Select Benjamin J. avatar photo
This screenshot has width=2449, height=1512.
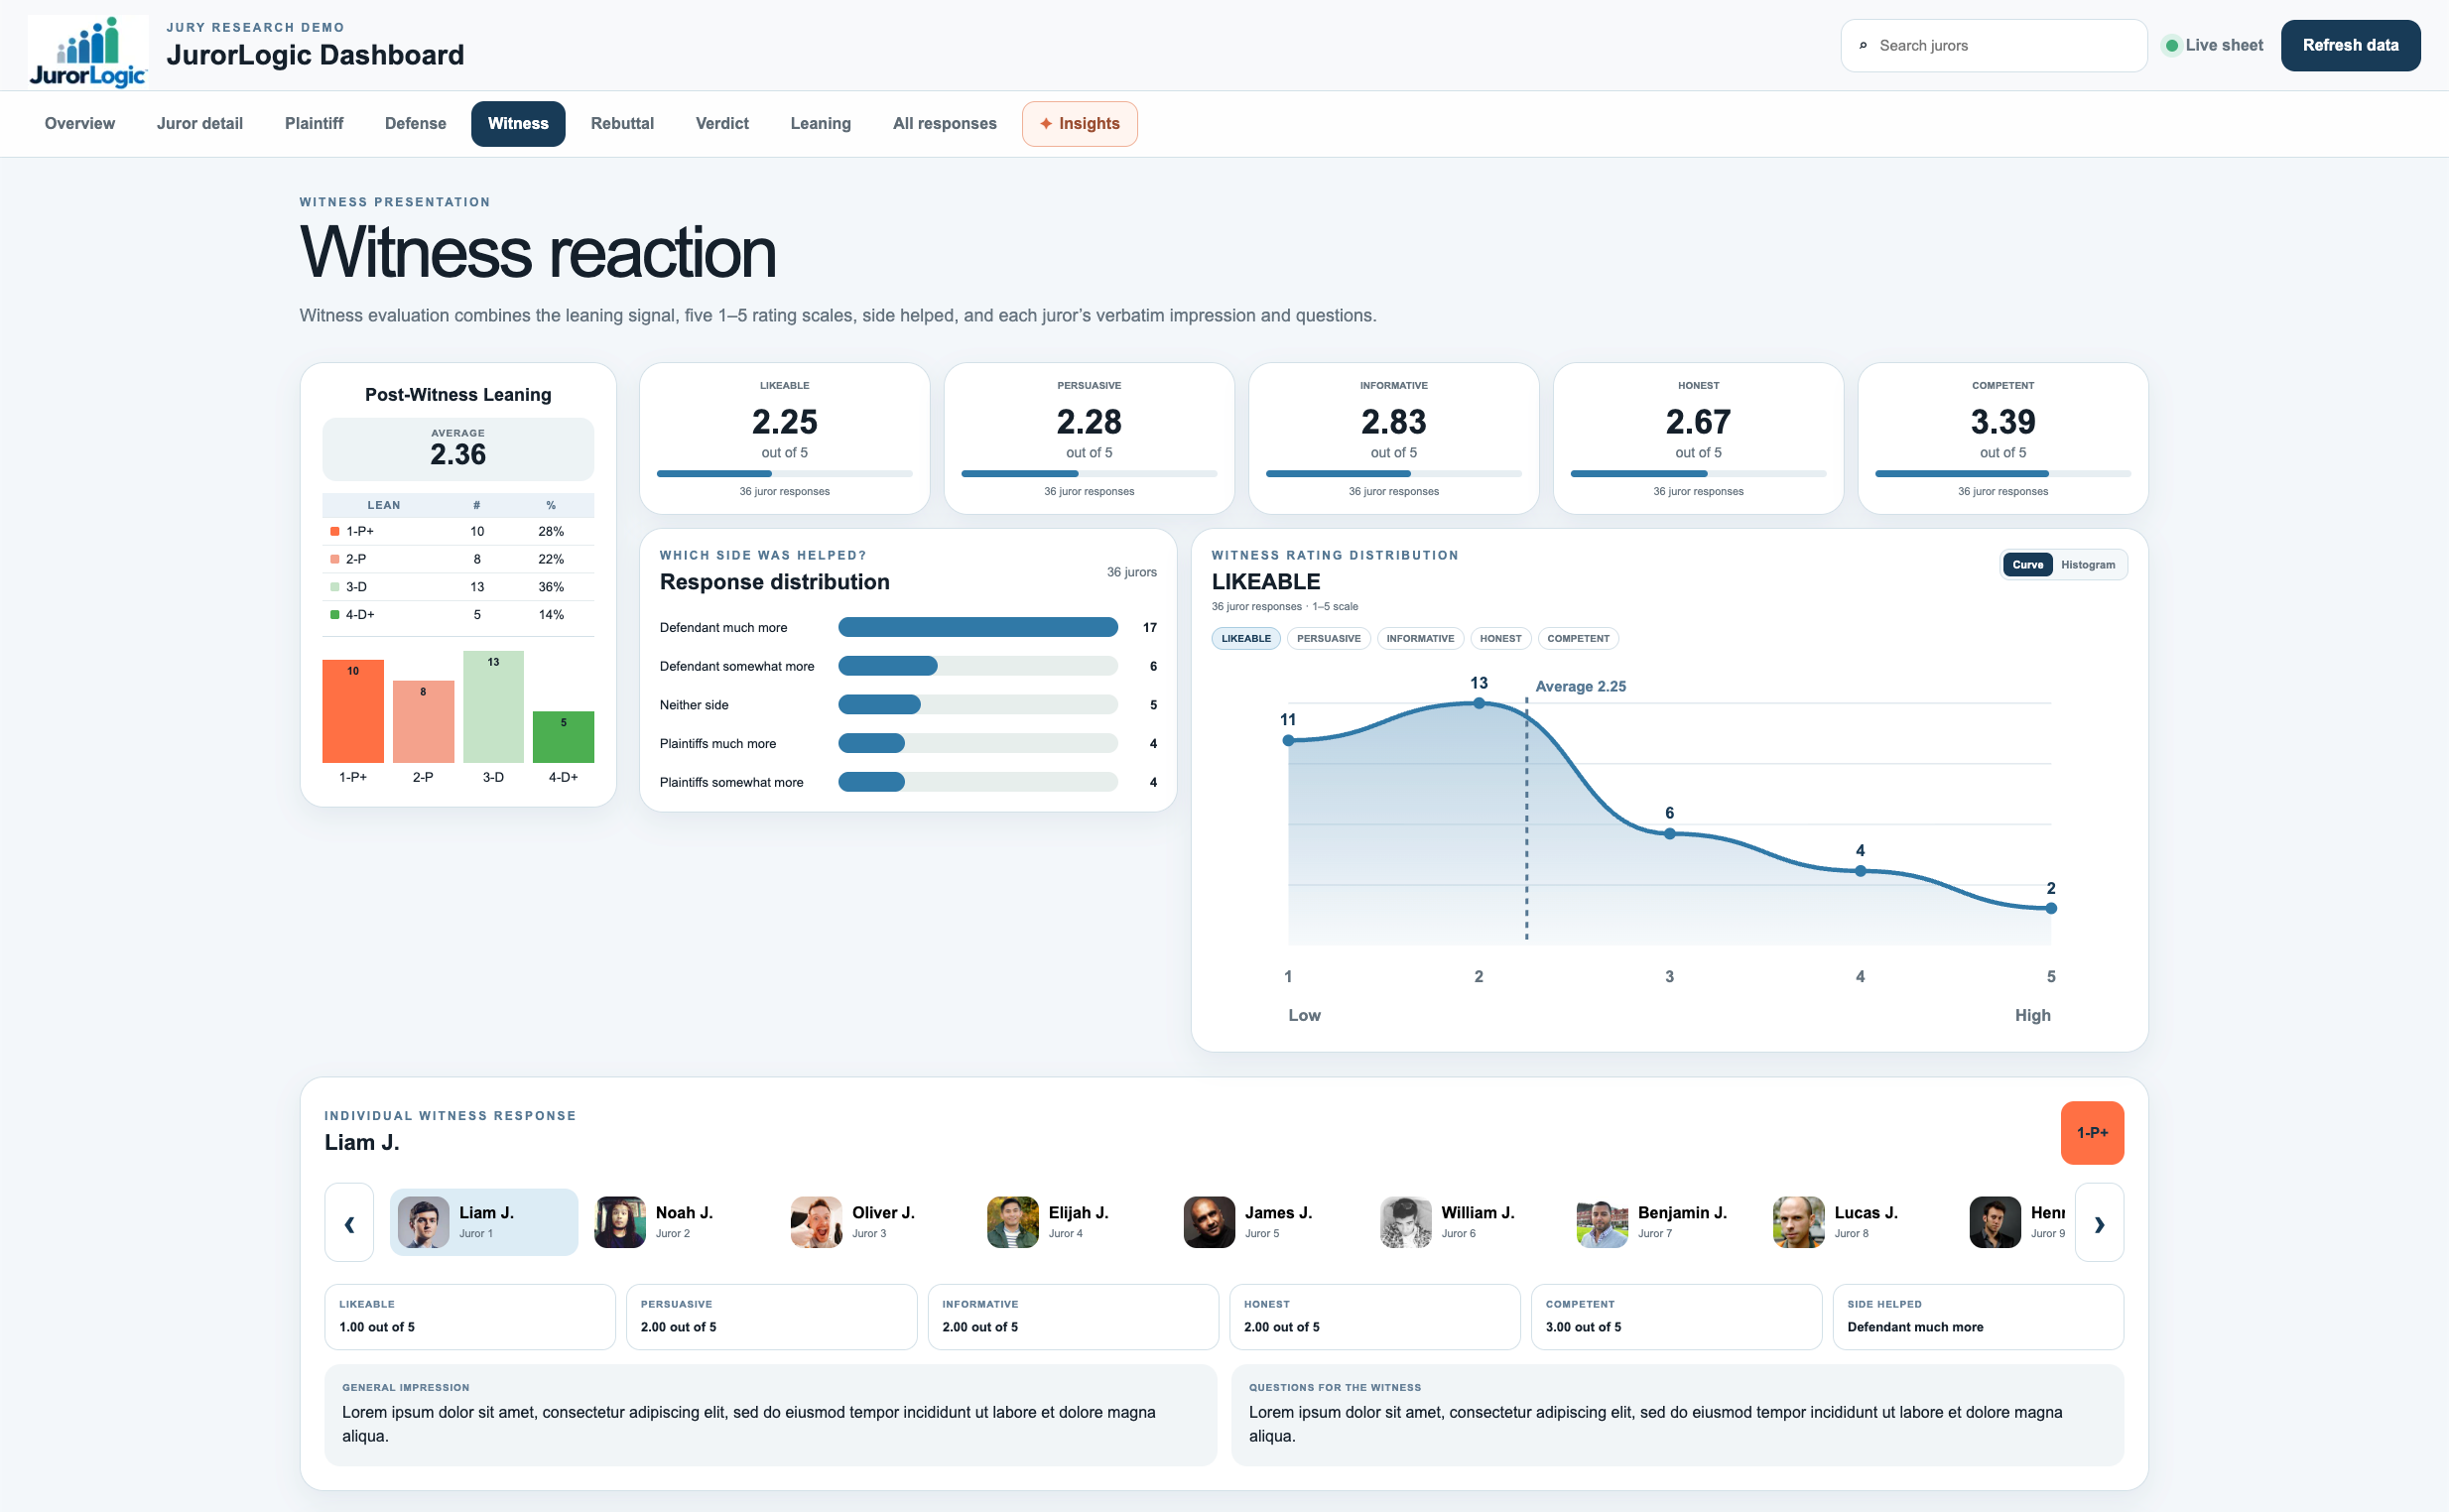click(1602, 1222)
